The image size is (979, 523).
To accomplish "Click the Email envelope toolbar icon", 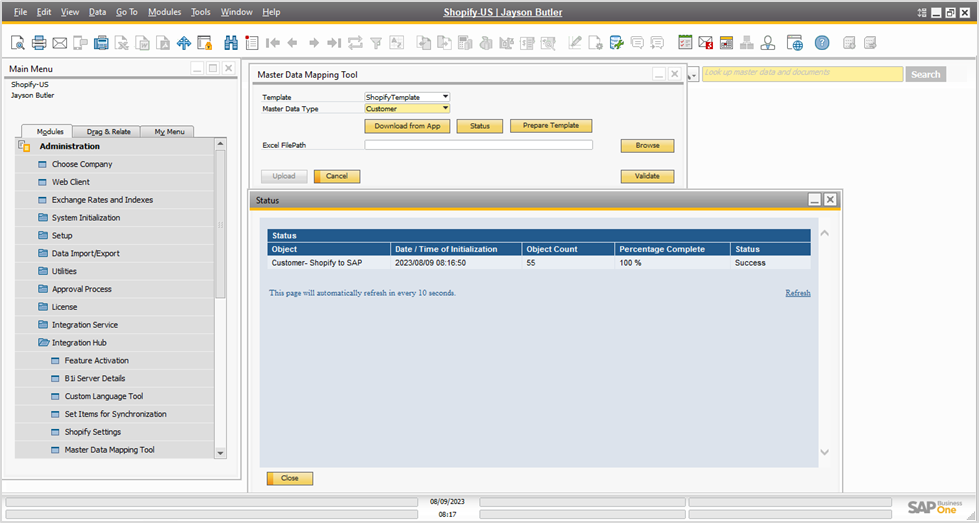I will point(59,43).
